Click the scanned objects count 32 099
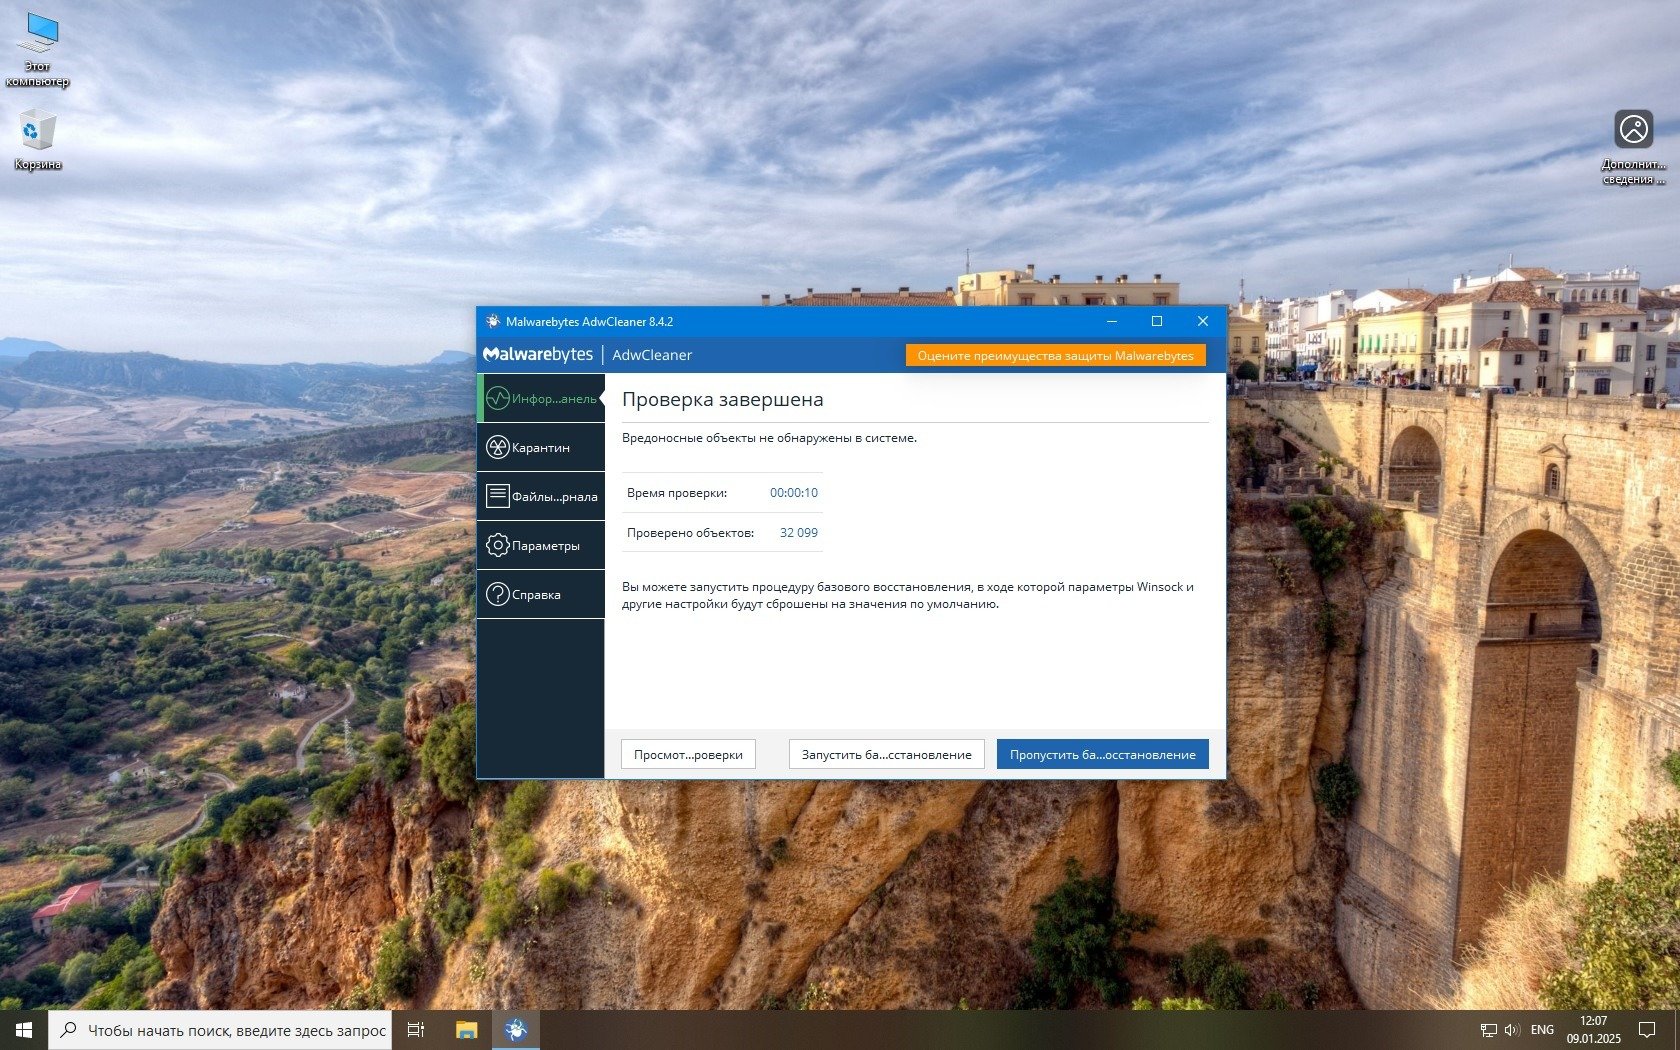 pyautogui.click(x=799, y=532)
